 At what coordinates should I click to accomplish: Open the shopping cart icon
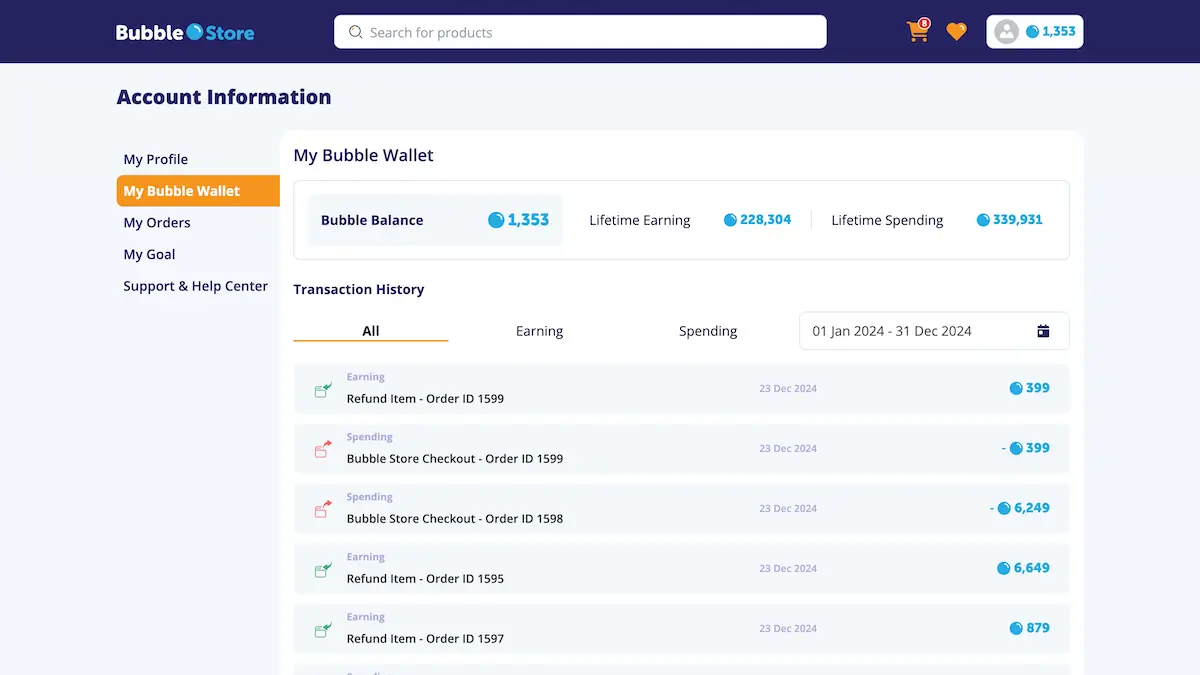pyautogui.click(x=917, y=32)
